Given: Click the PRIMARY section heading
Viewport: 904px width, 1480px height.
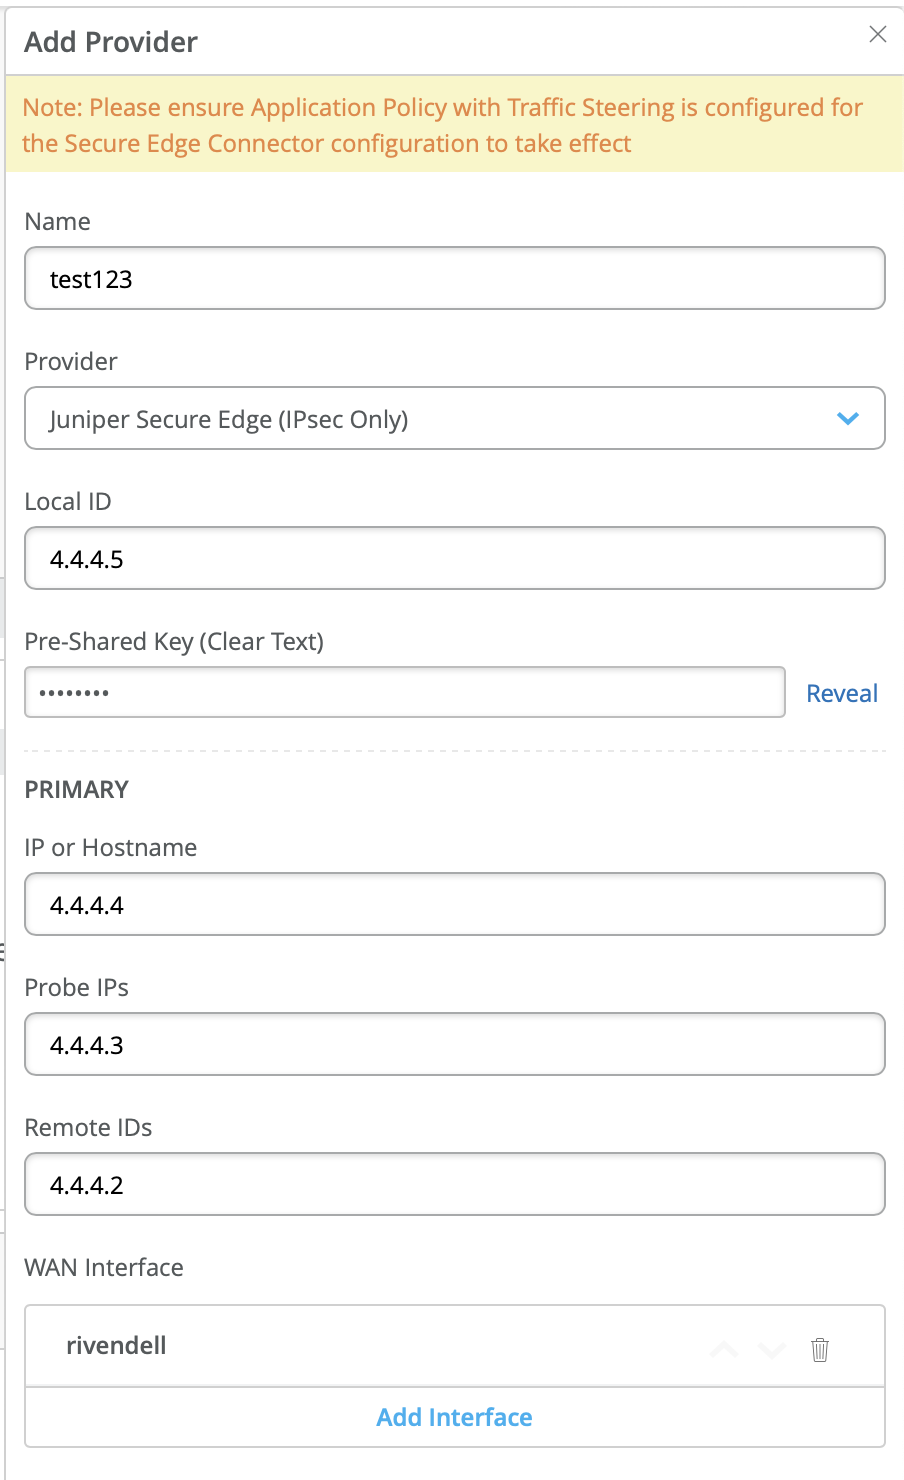Looking at the screenshot, I should point(77,789).
